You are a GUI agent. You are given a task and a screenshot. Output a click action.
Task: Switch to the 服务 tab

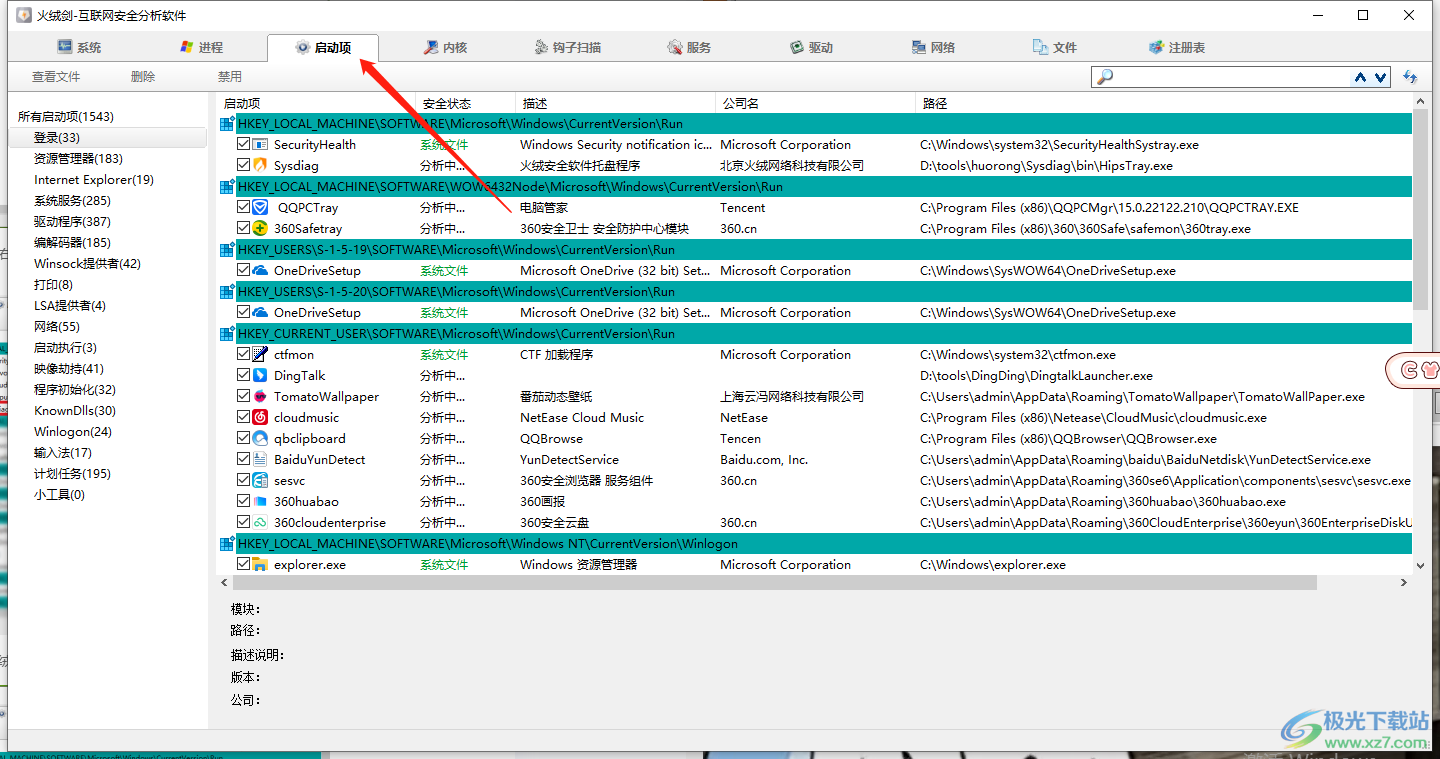pos(689,47)
